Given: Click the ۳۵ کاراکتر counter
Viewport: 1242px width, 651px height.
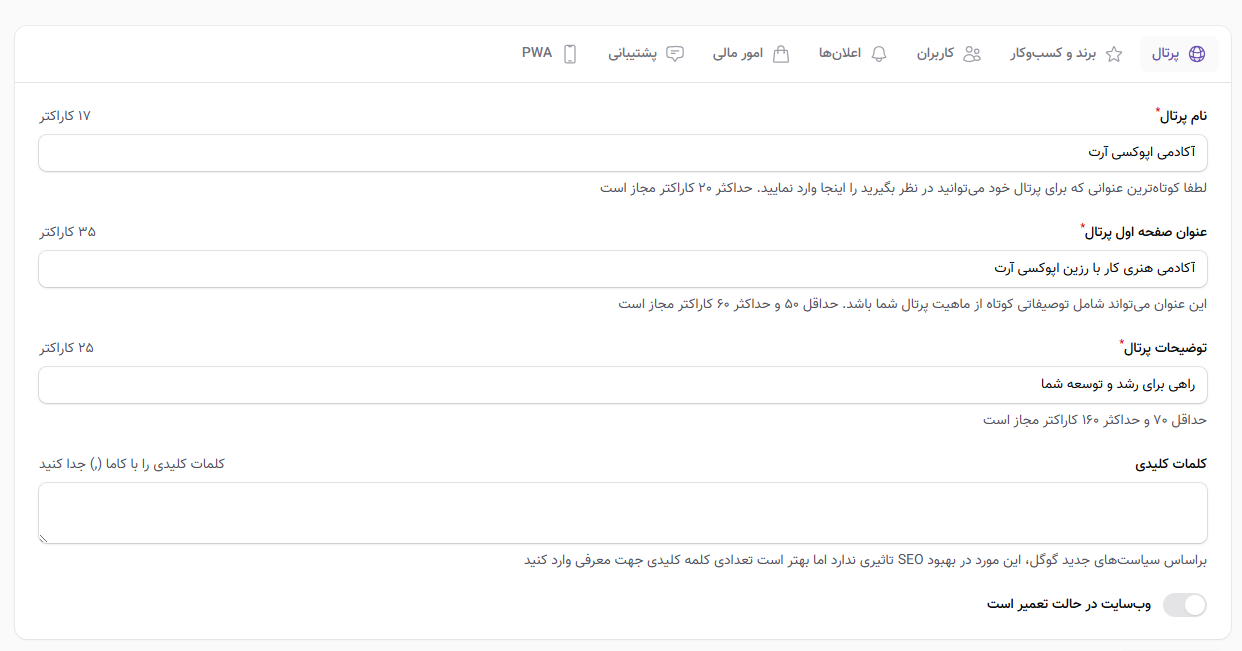Looking at the screenshot, I should pos(67,232).
